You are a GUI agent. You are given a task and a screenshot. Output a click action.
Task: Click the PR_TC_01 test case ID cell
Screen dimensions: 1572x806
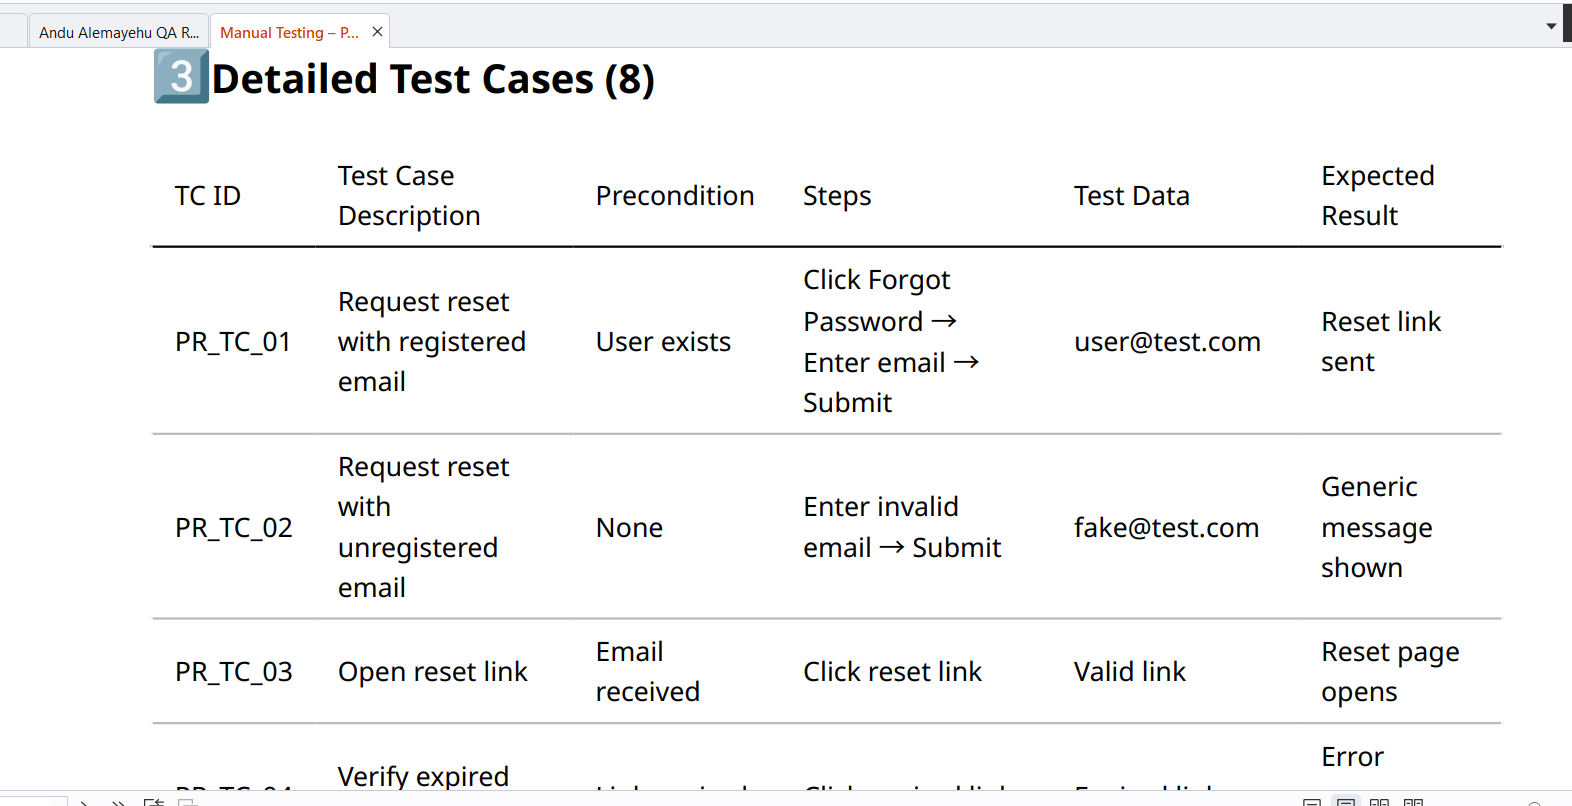tap(233, 342)
